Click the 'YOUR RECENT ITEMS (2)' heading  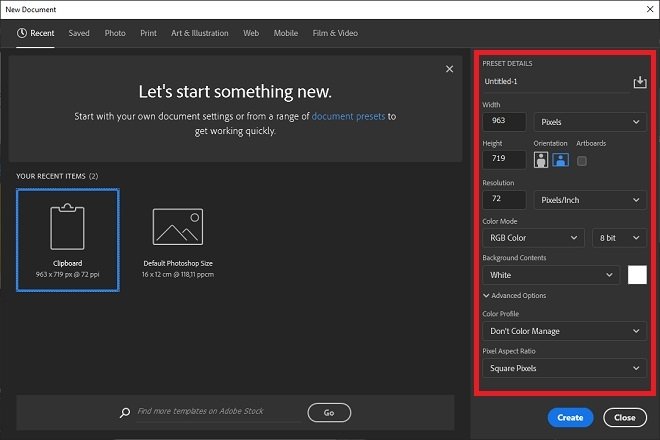point(57,176)
